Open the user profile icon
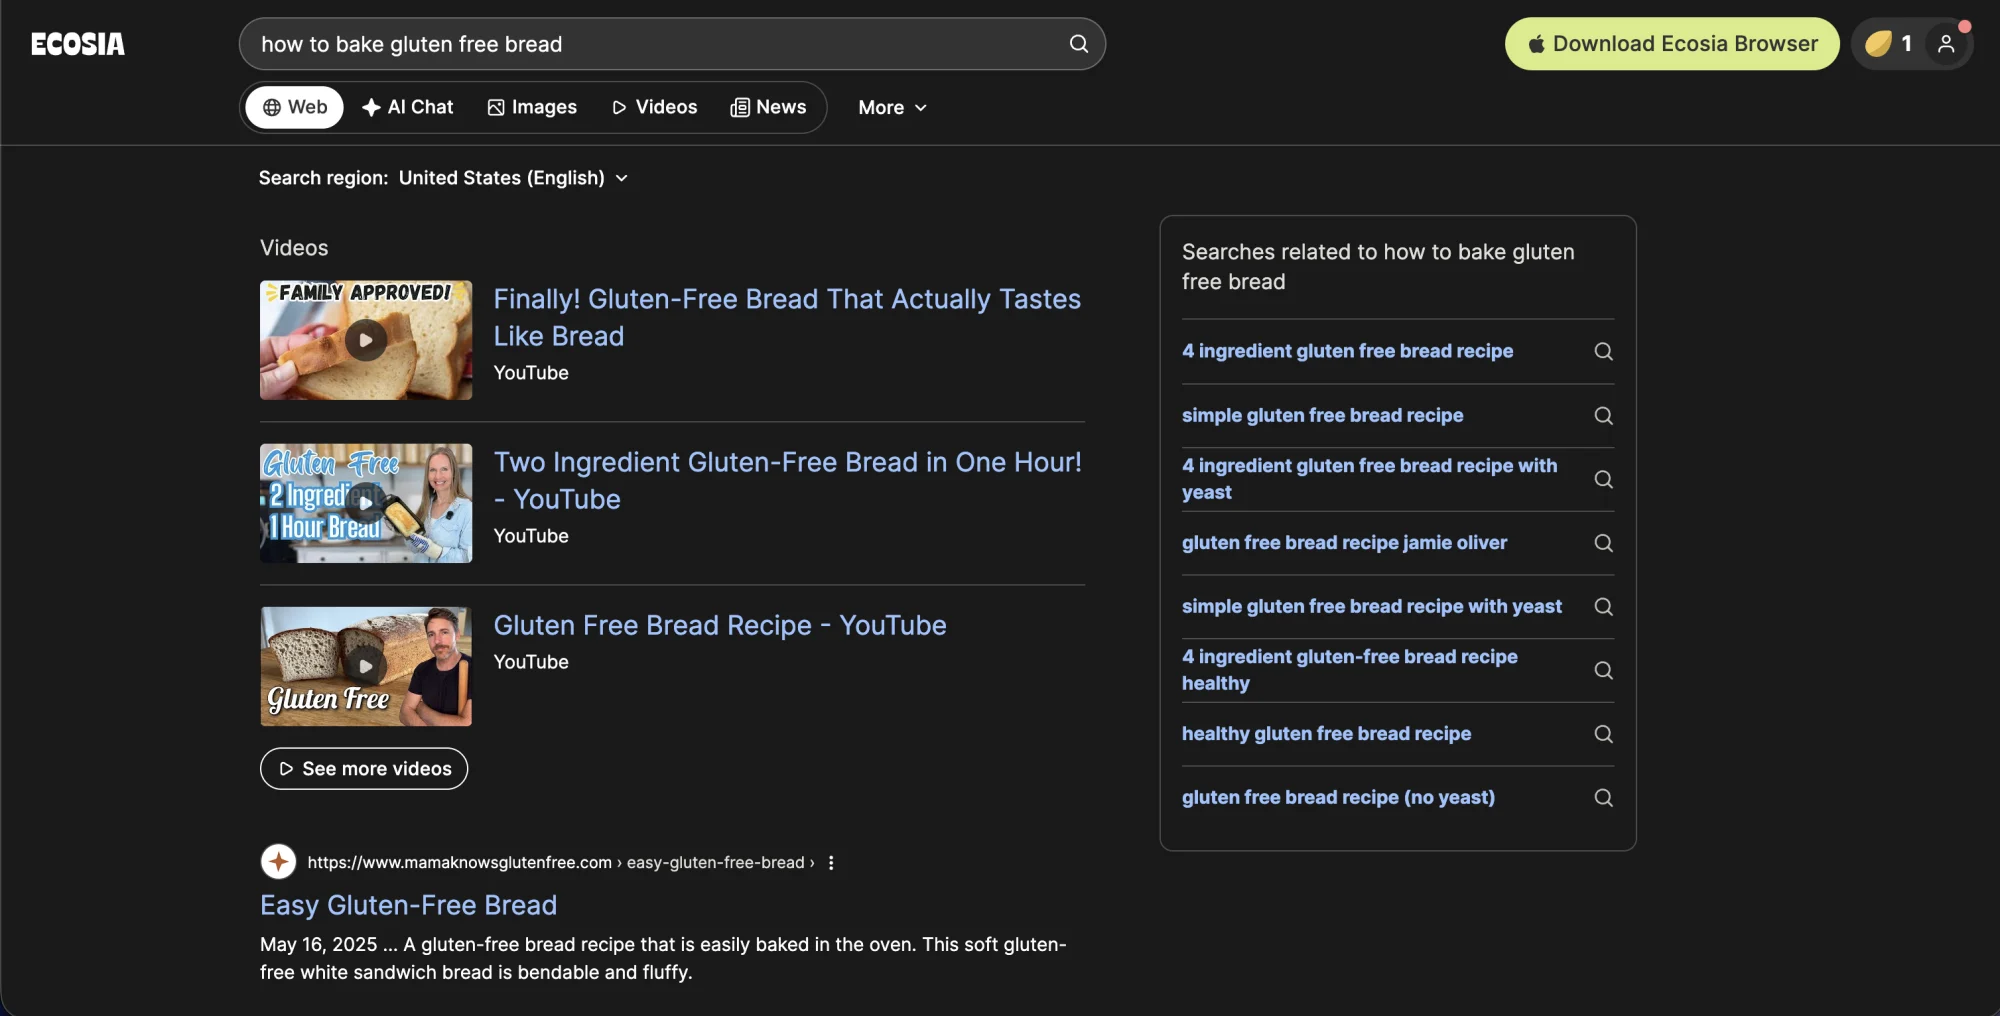The width and height of the screenshot is (2000, 1016). [1945, 44]
